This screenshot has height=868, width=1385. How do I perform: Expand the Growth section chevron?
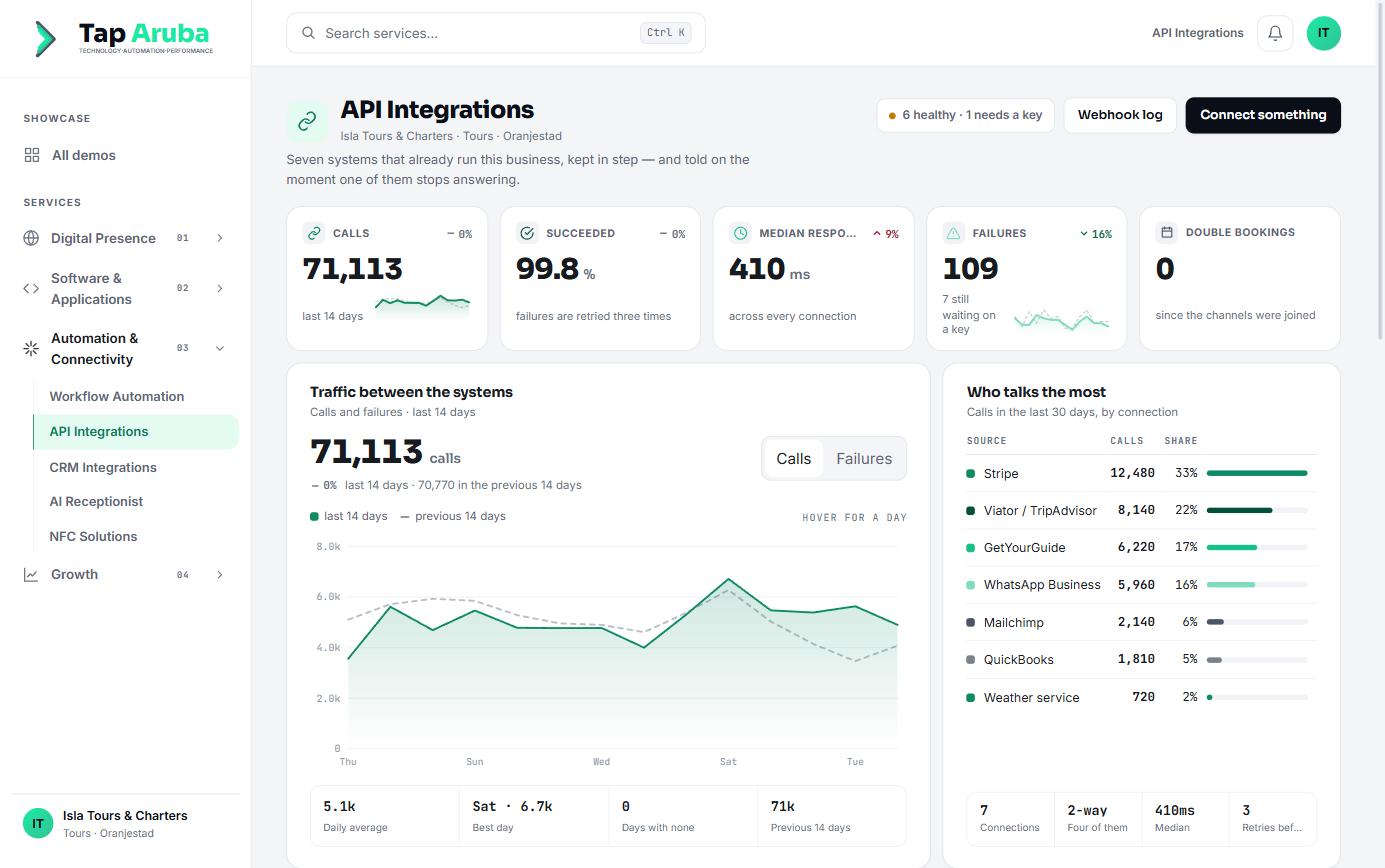tap(220, 574)
